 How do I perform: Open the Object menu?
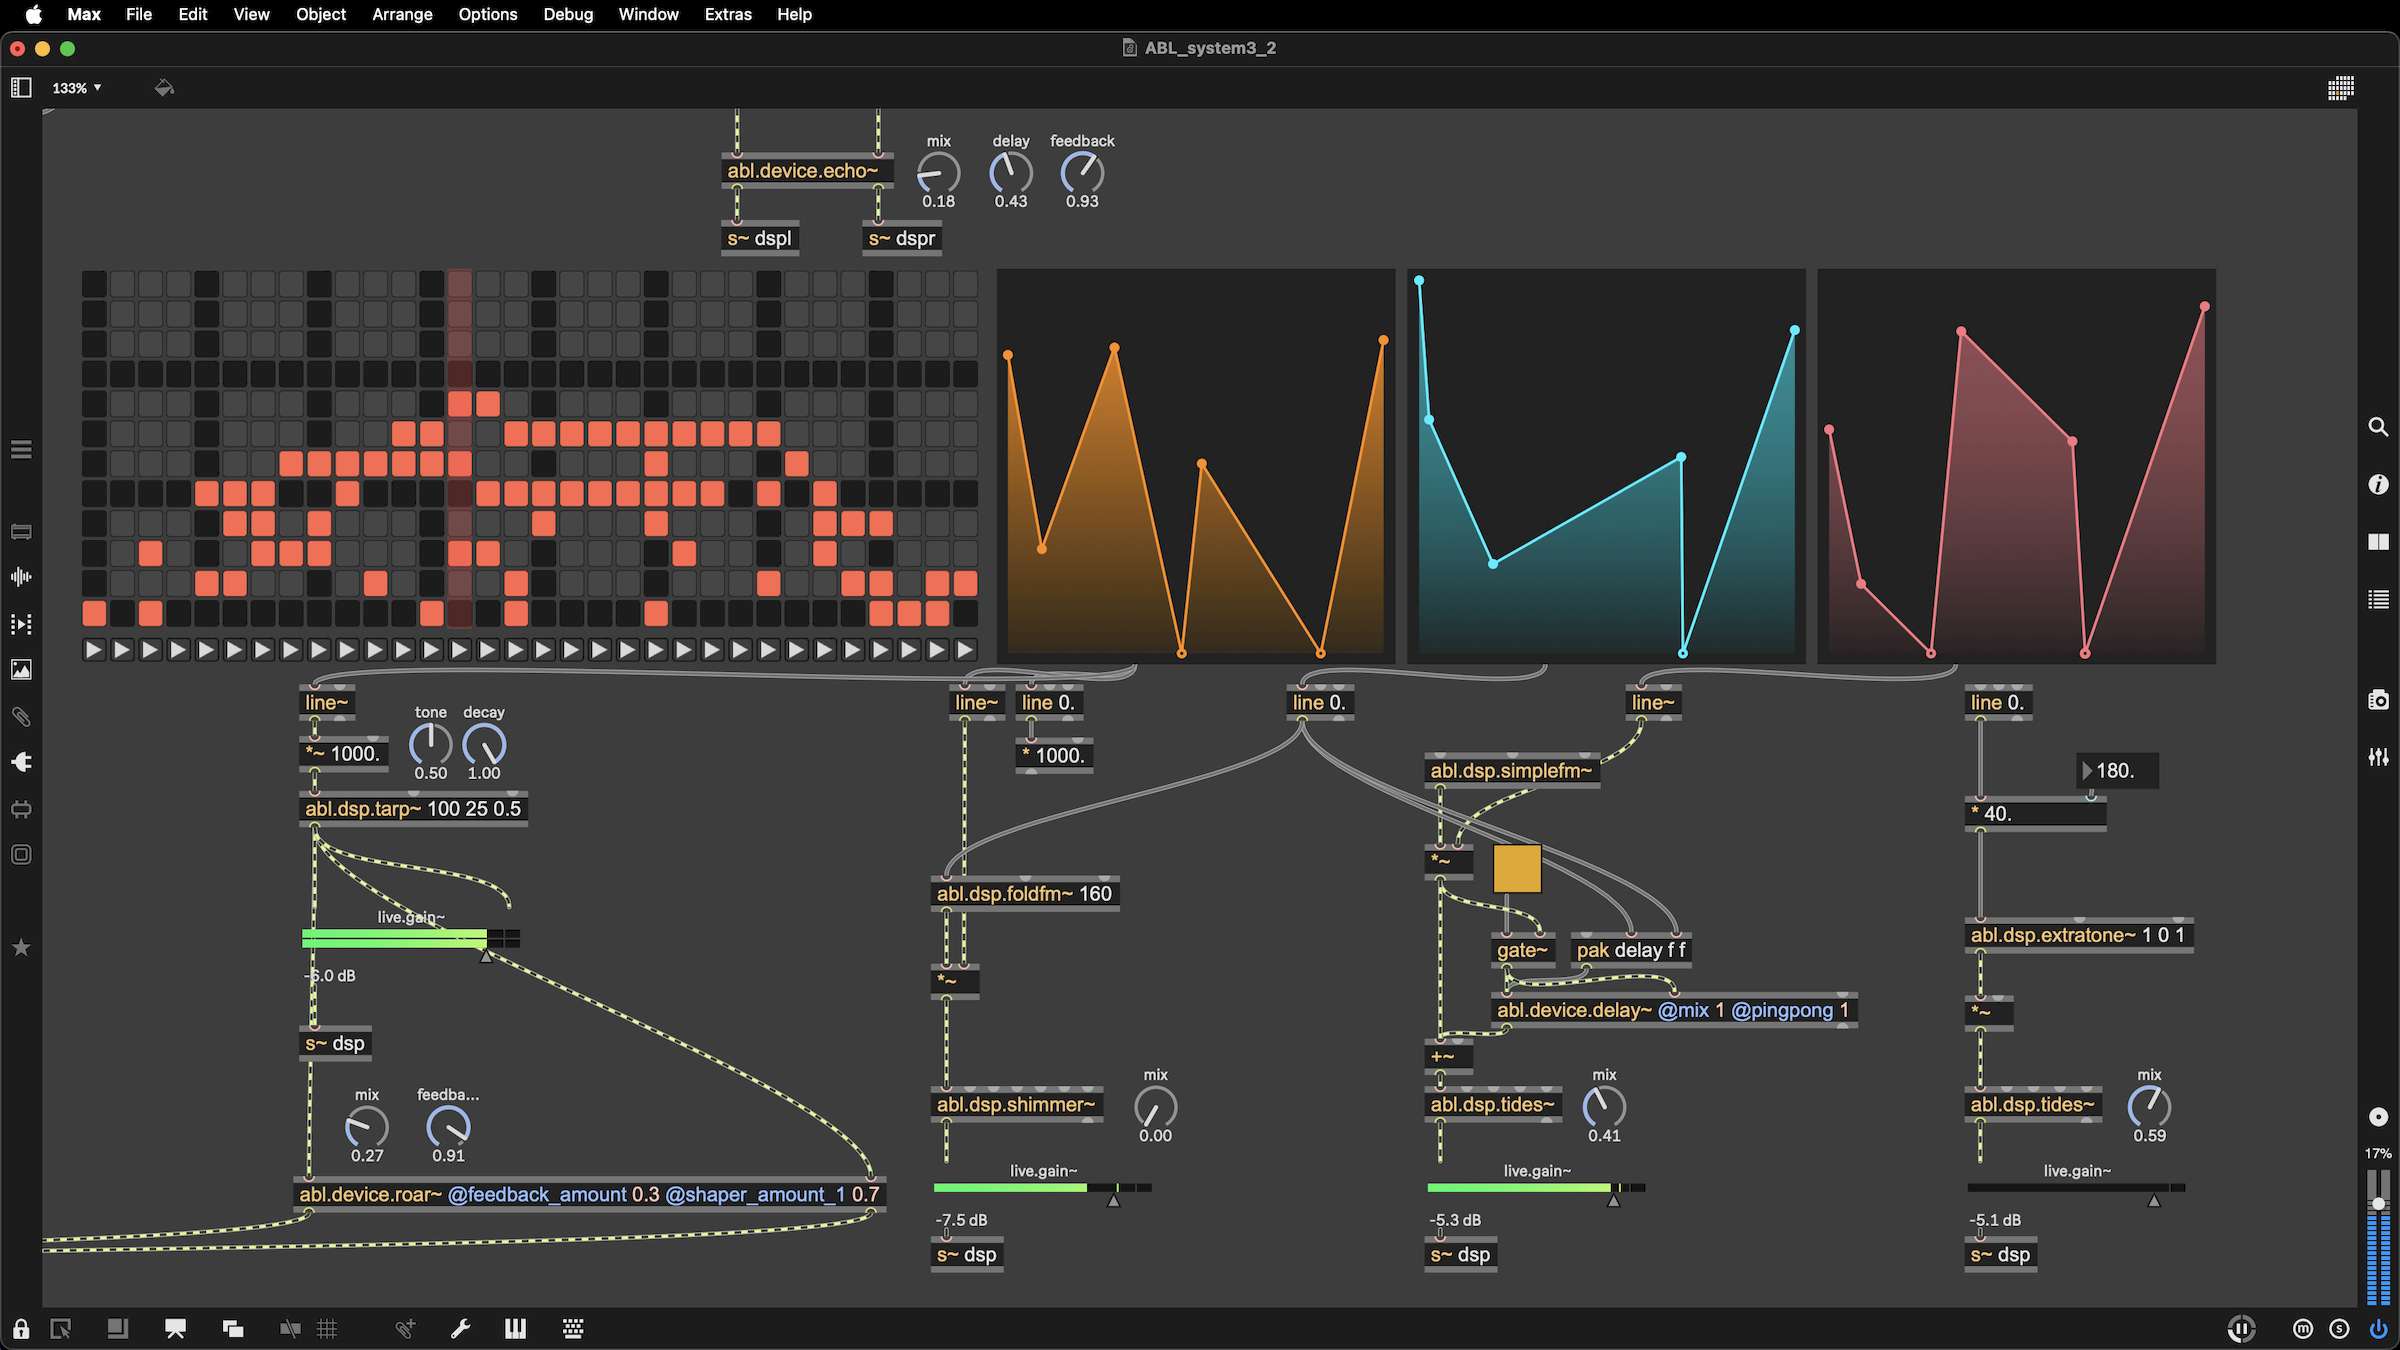click(320, 14)
